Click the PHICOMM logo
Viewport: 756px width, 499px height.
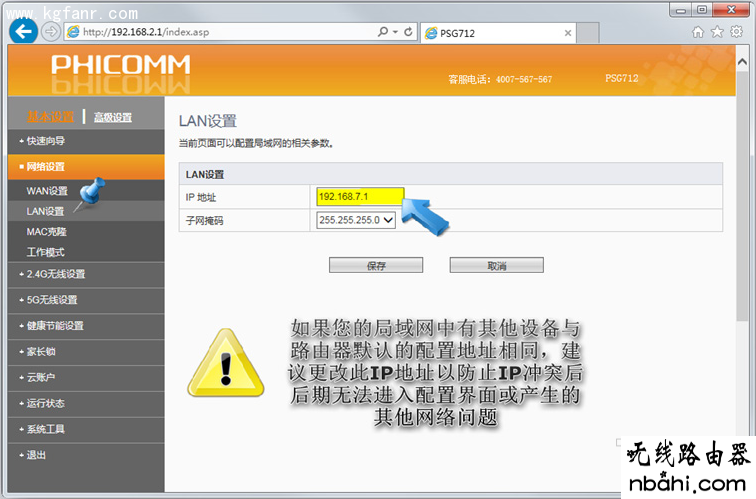point(121,65)
